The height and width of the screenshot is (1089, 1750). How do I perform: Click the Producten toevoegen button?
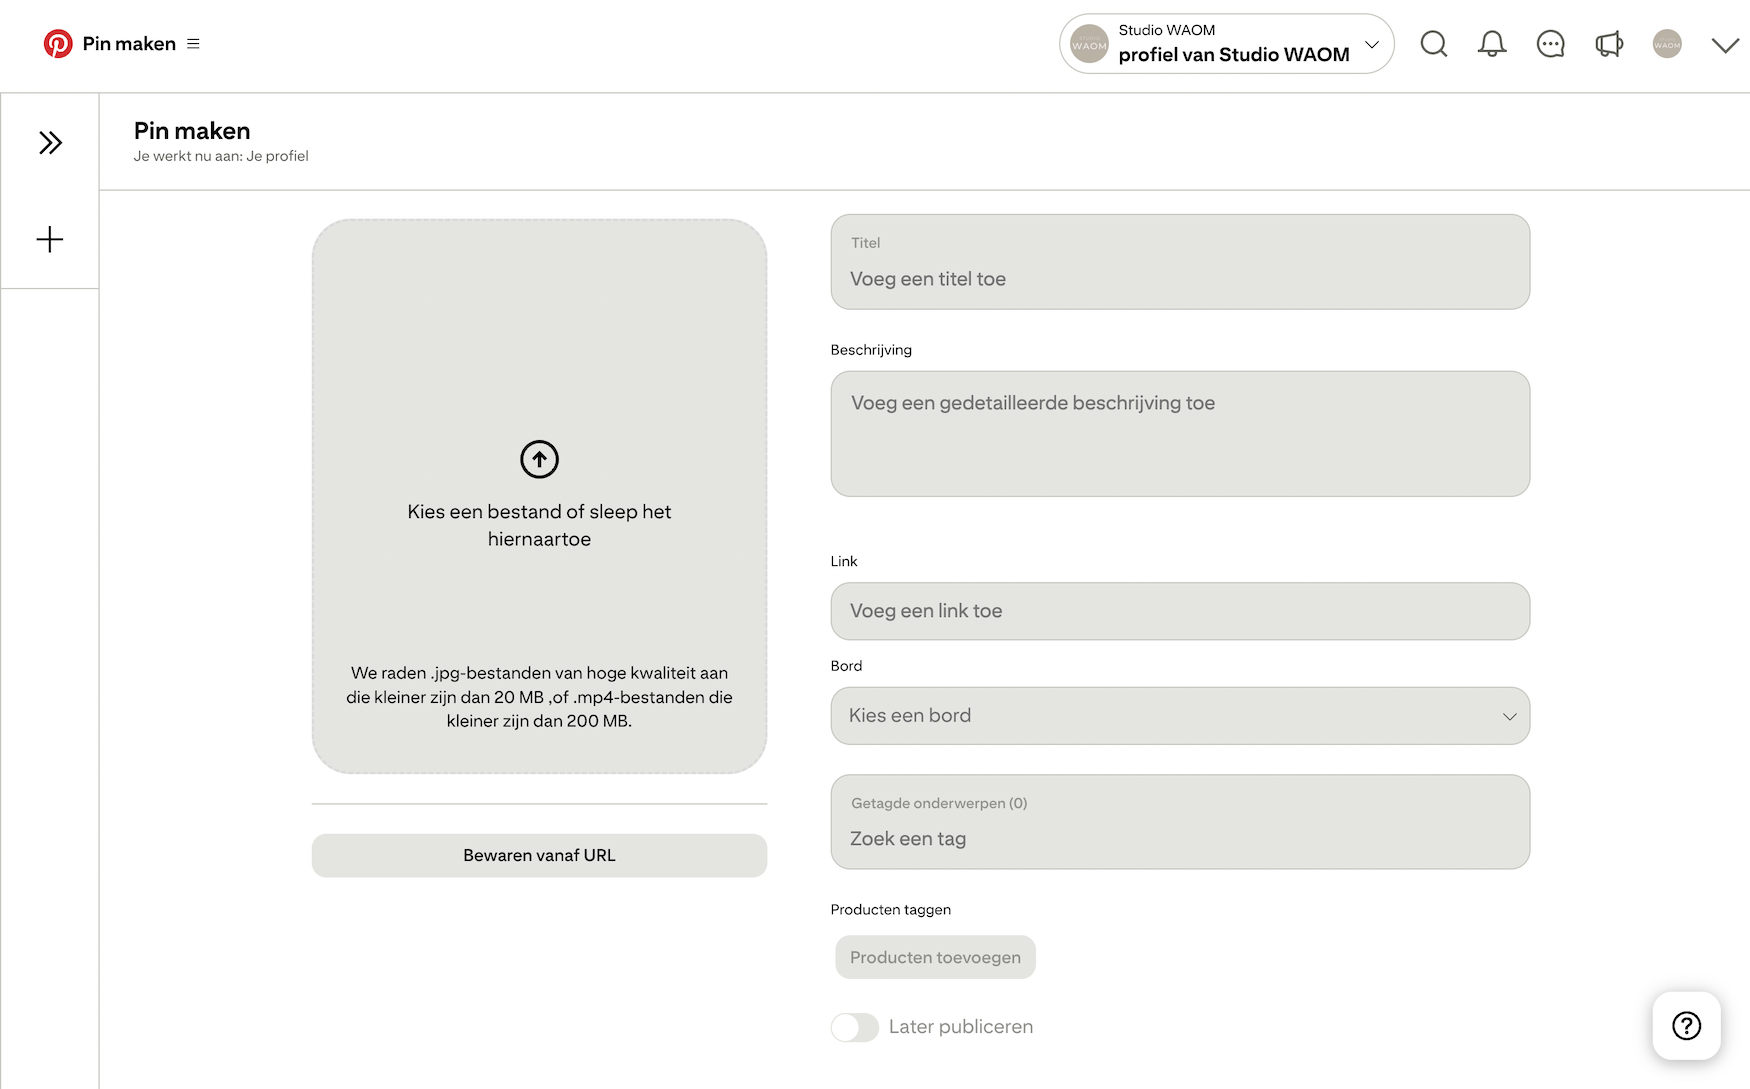click(934, 957)
